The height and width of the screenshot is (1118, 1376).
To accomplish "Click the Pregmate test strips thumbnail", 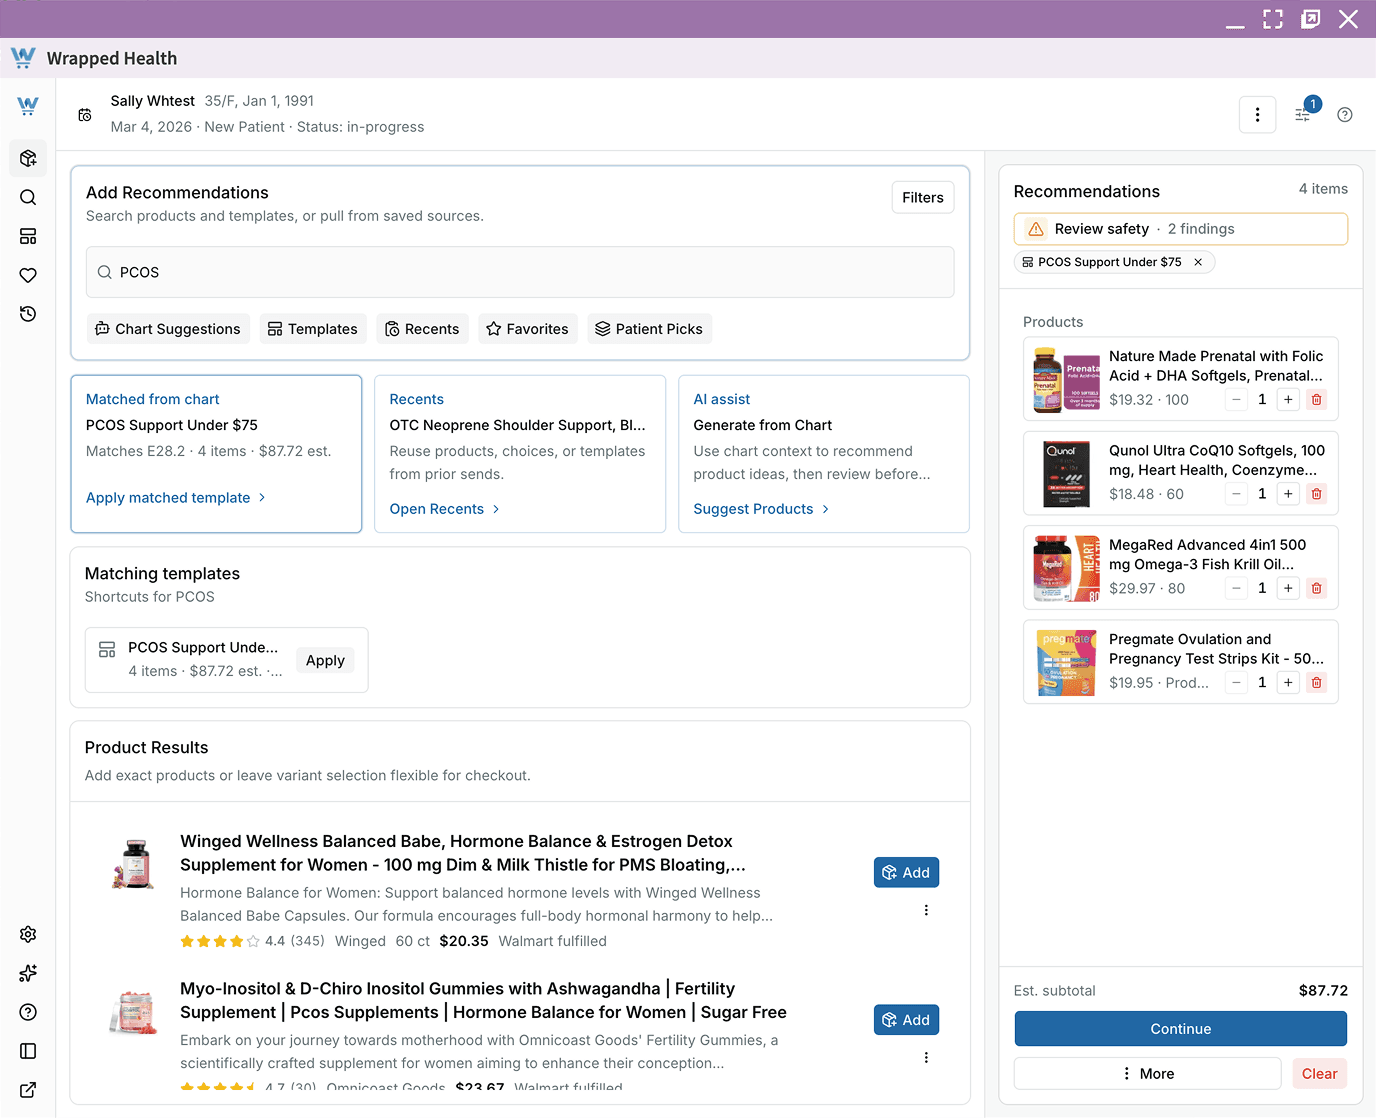I will [x=1067, y=663].
